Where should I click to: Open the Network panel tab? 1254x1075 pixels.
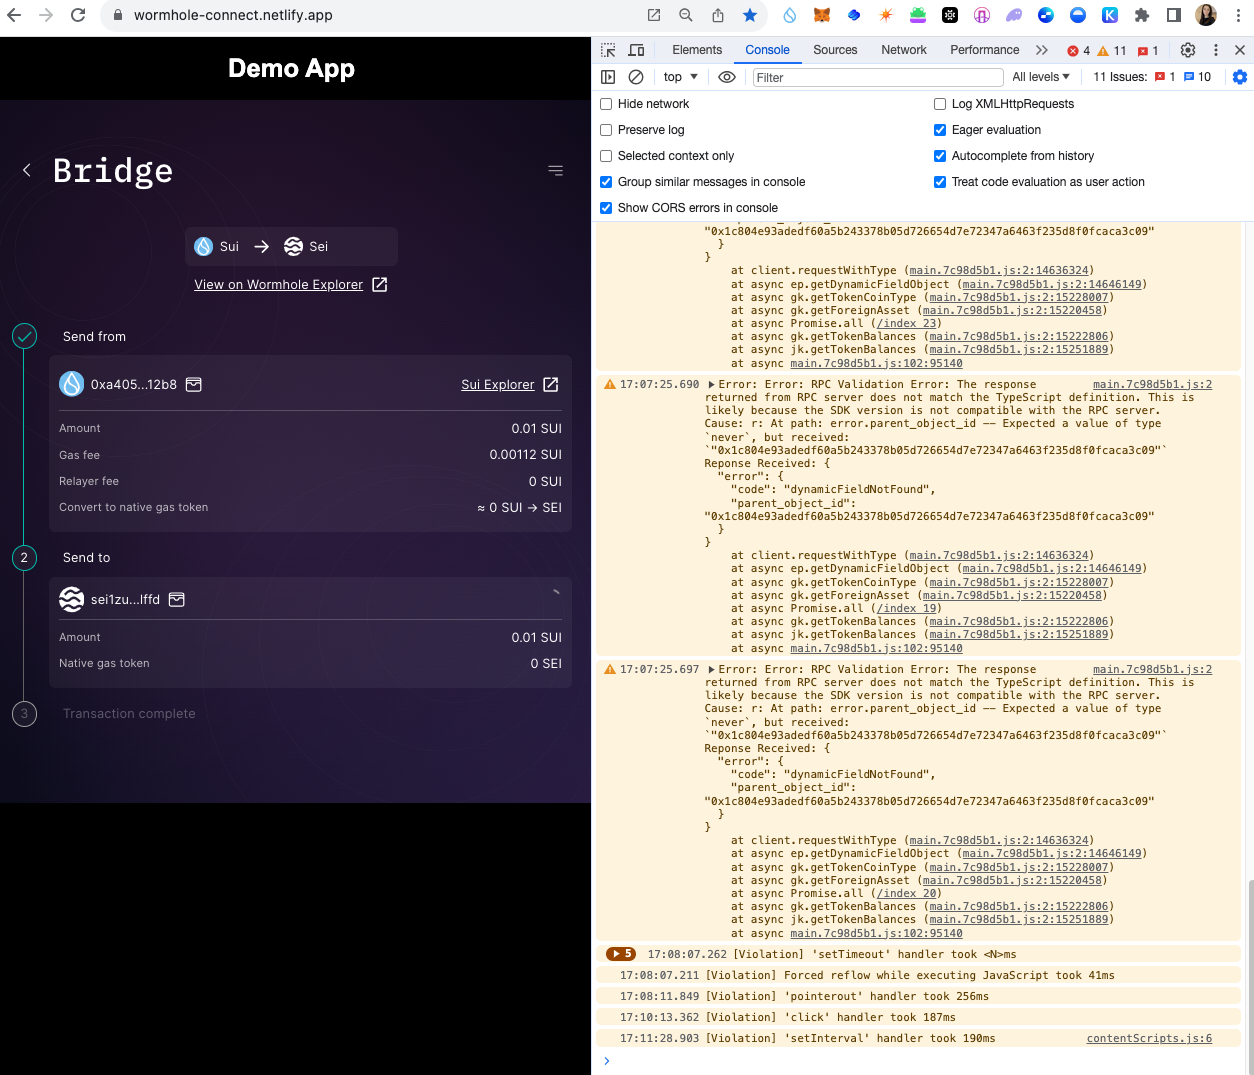pyautogui.click(x=903, y=49)
